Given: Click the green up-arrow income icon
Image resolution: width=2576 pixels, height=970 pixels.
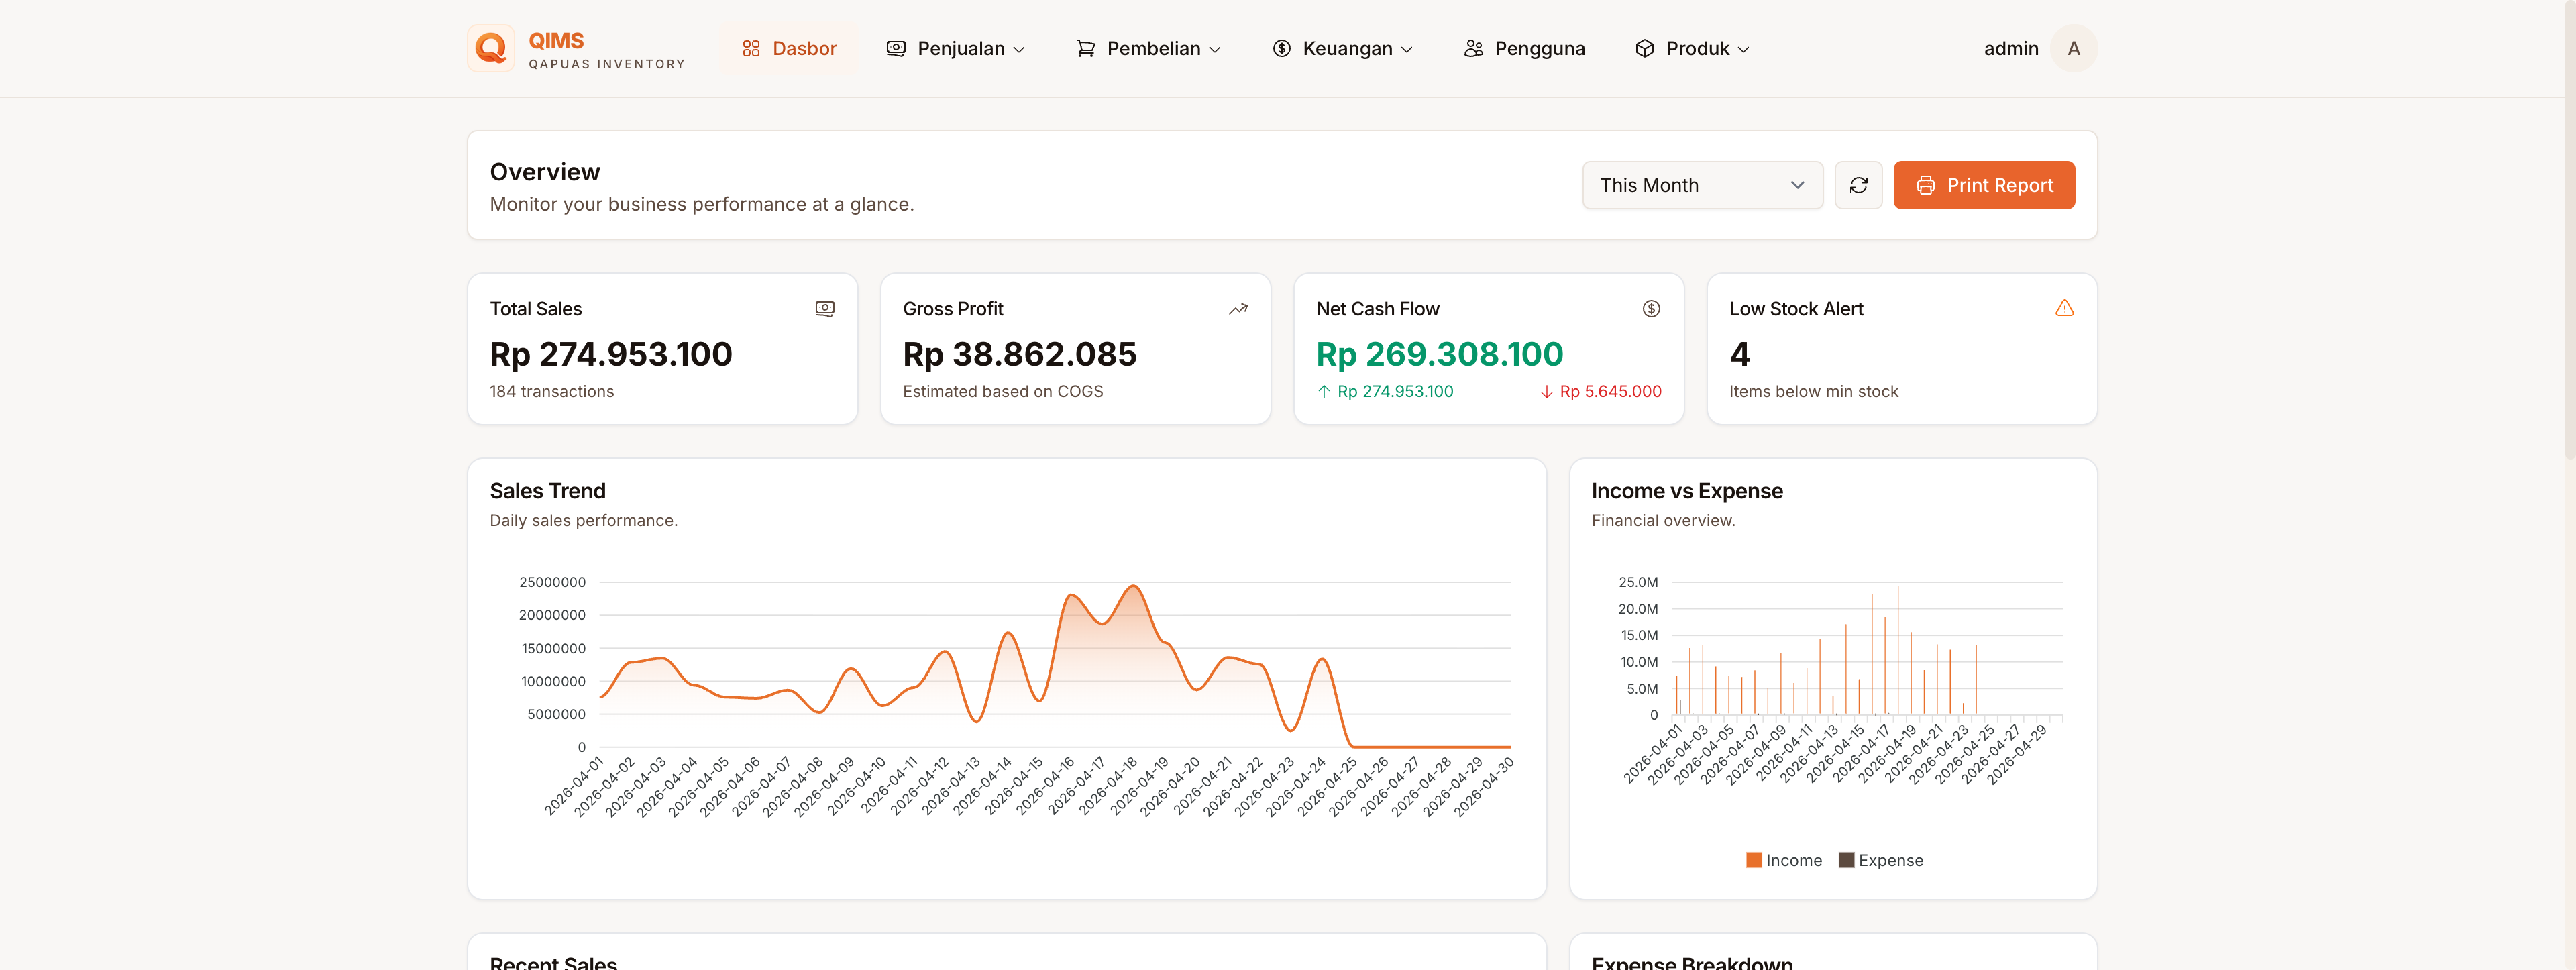Looking at the screenshot, I should tap(1323, 392).
